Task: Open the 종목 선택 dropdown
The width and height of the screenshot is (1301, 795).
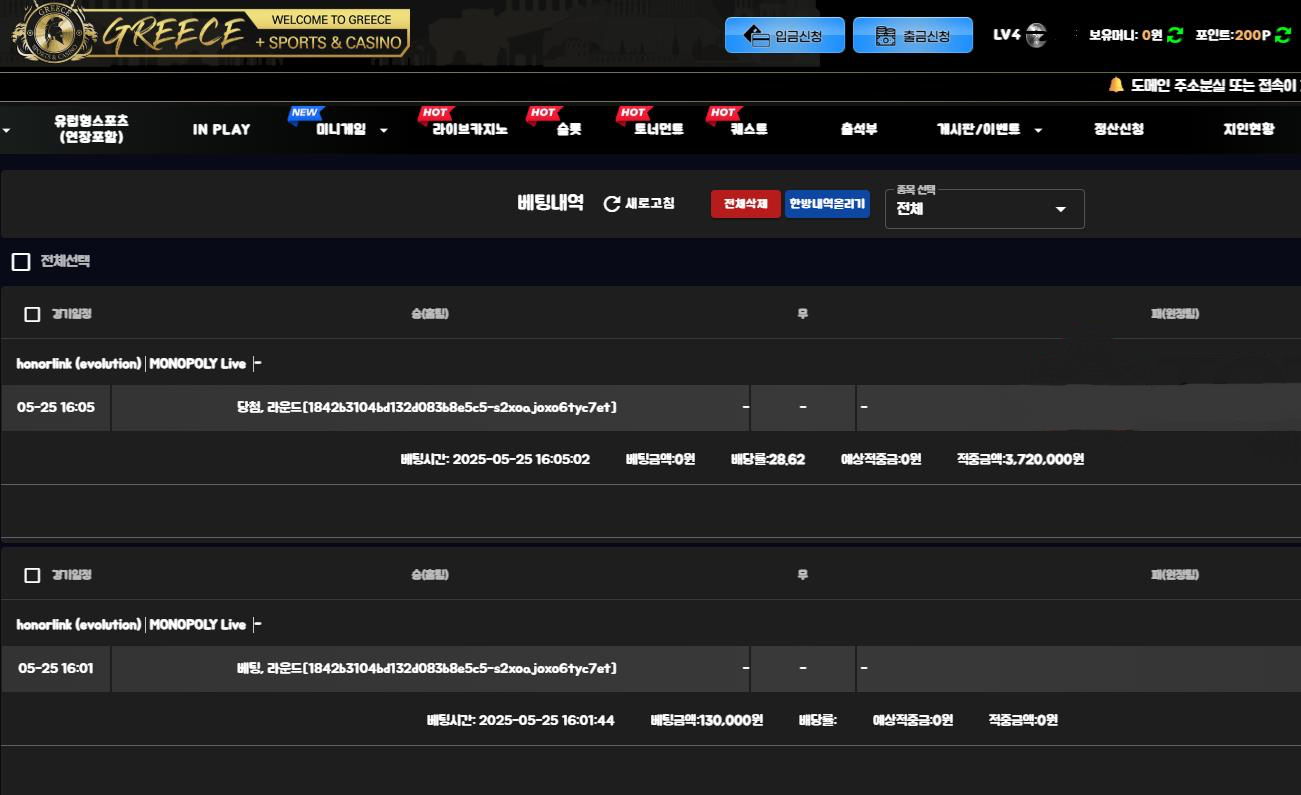Action: click(985, 208)
